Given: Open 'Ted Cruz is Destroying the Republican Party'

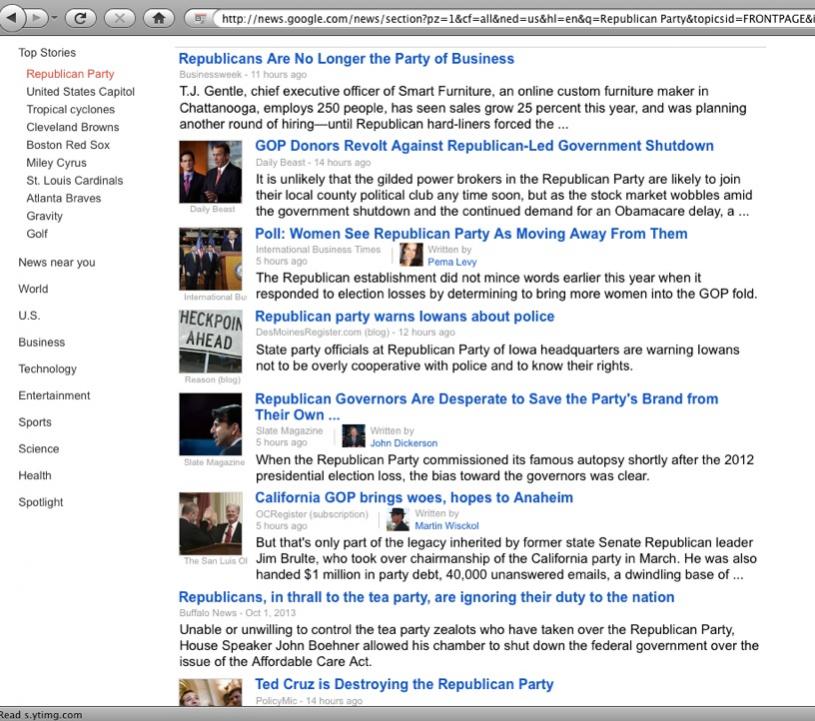Looking at the screenshot, I should click(404, 684).
